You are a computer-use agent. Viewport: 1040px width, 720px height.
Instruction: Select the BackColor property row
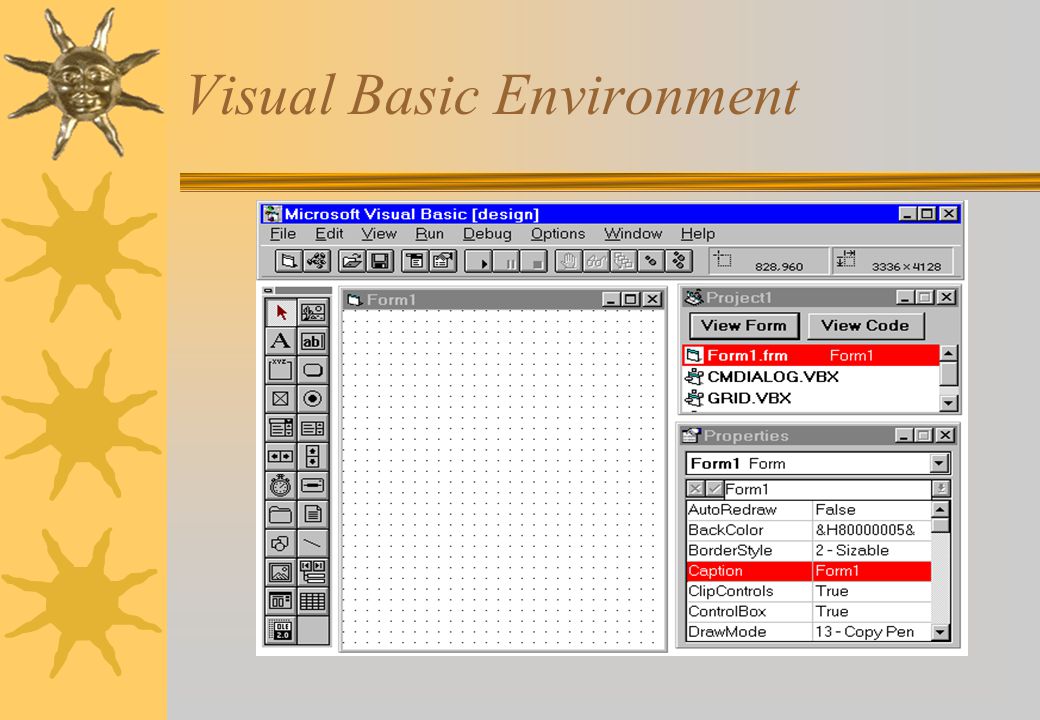809,530
